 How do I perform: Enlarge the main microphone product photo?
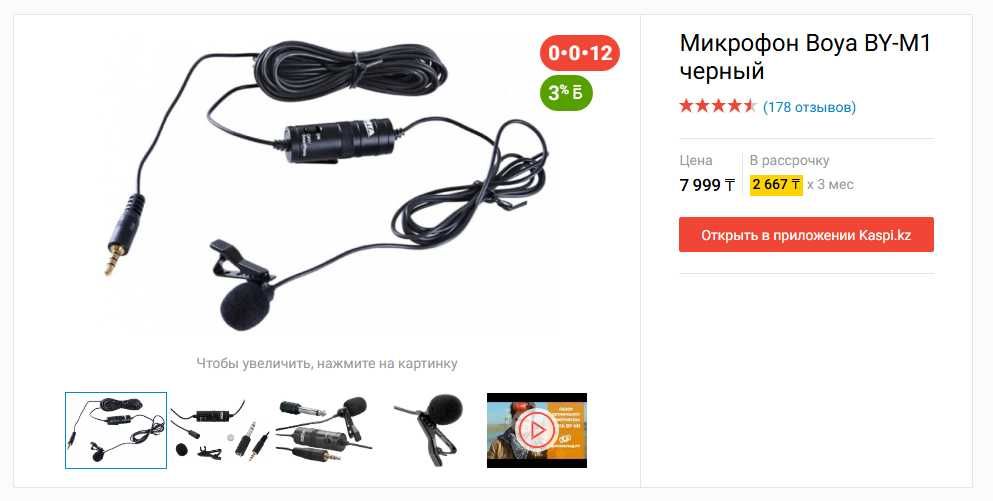tap(326, 184)
